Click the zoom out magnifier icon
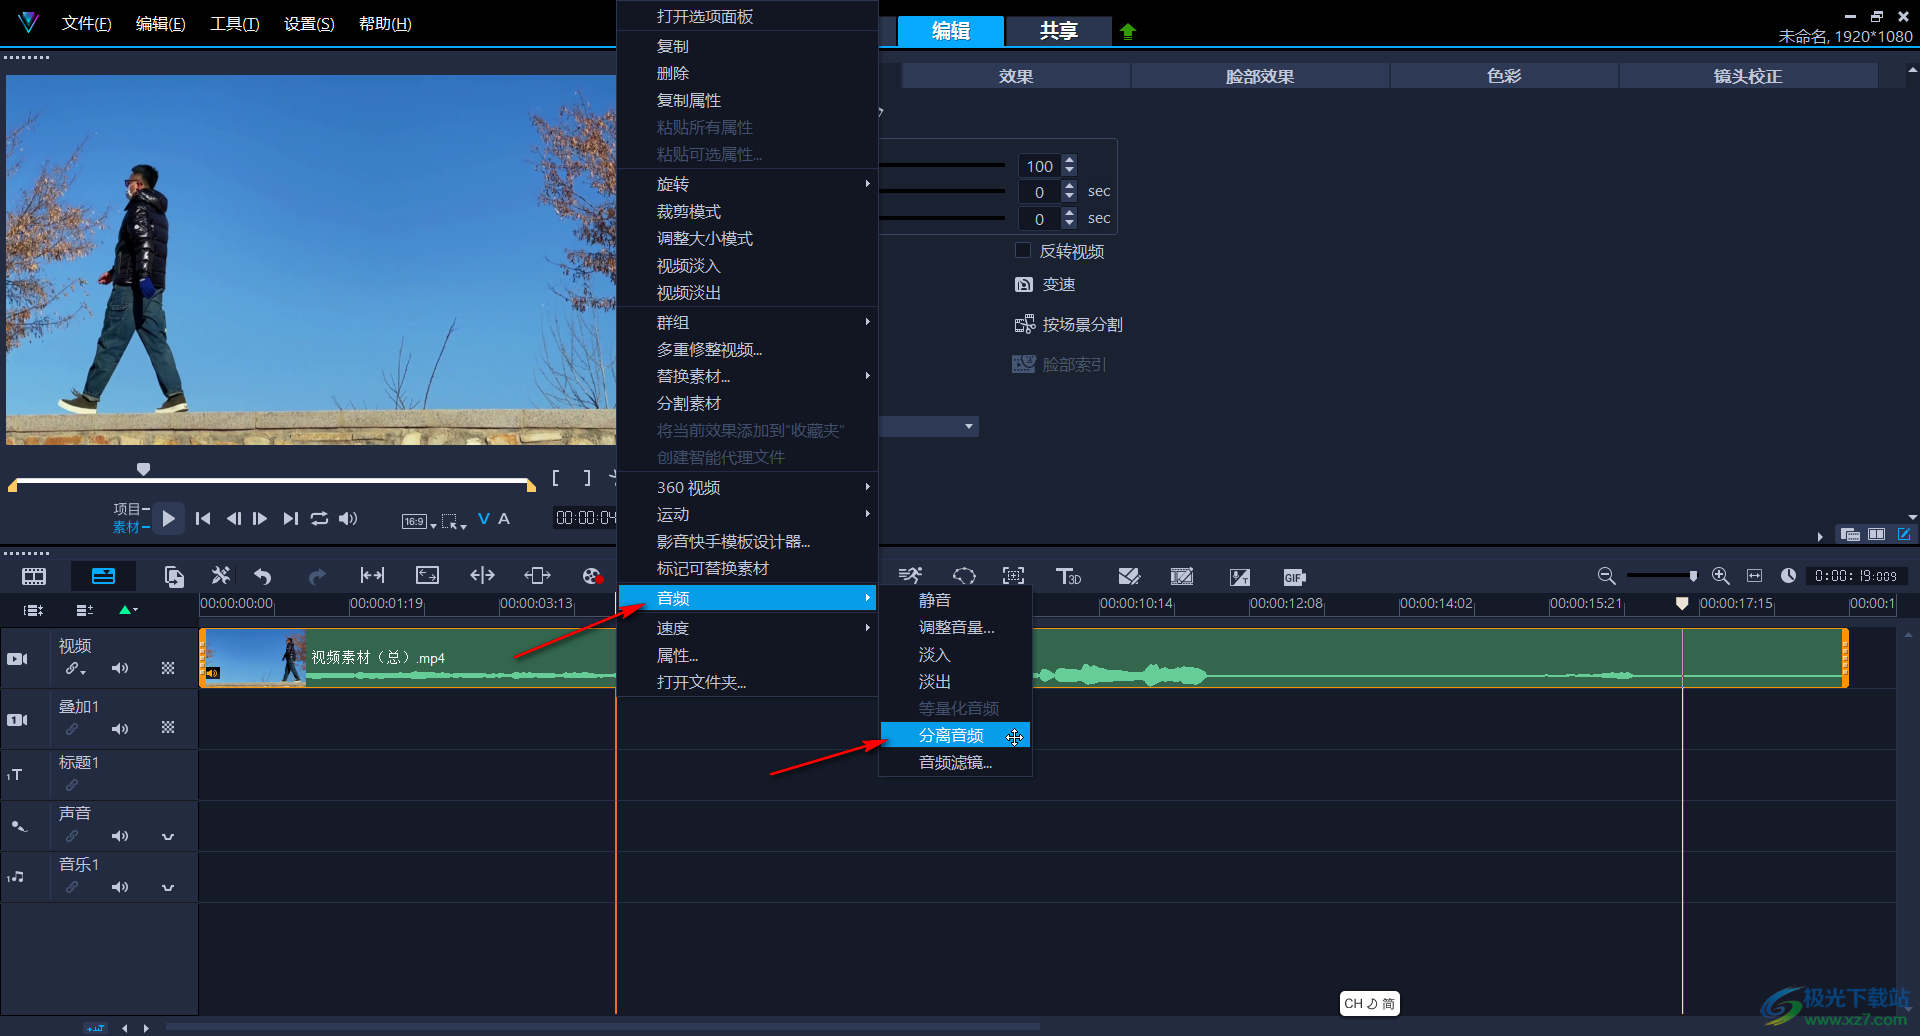Image resolution: width=1920 pixels, height=1036 pixels. (x=1606, y=576)
